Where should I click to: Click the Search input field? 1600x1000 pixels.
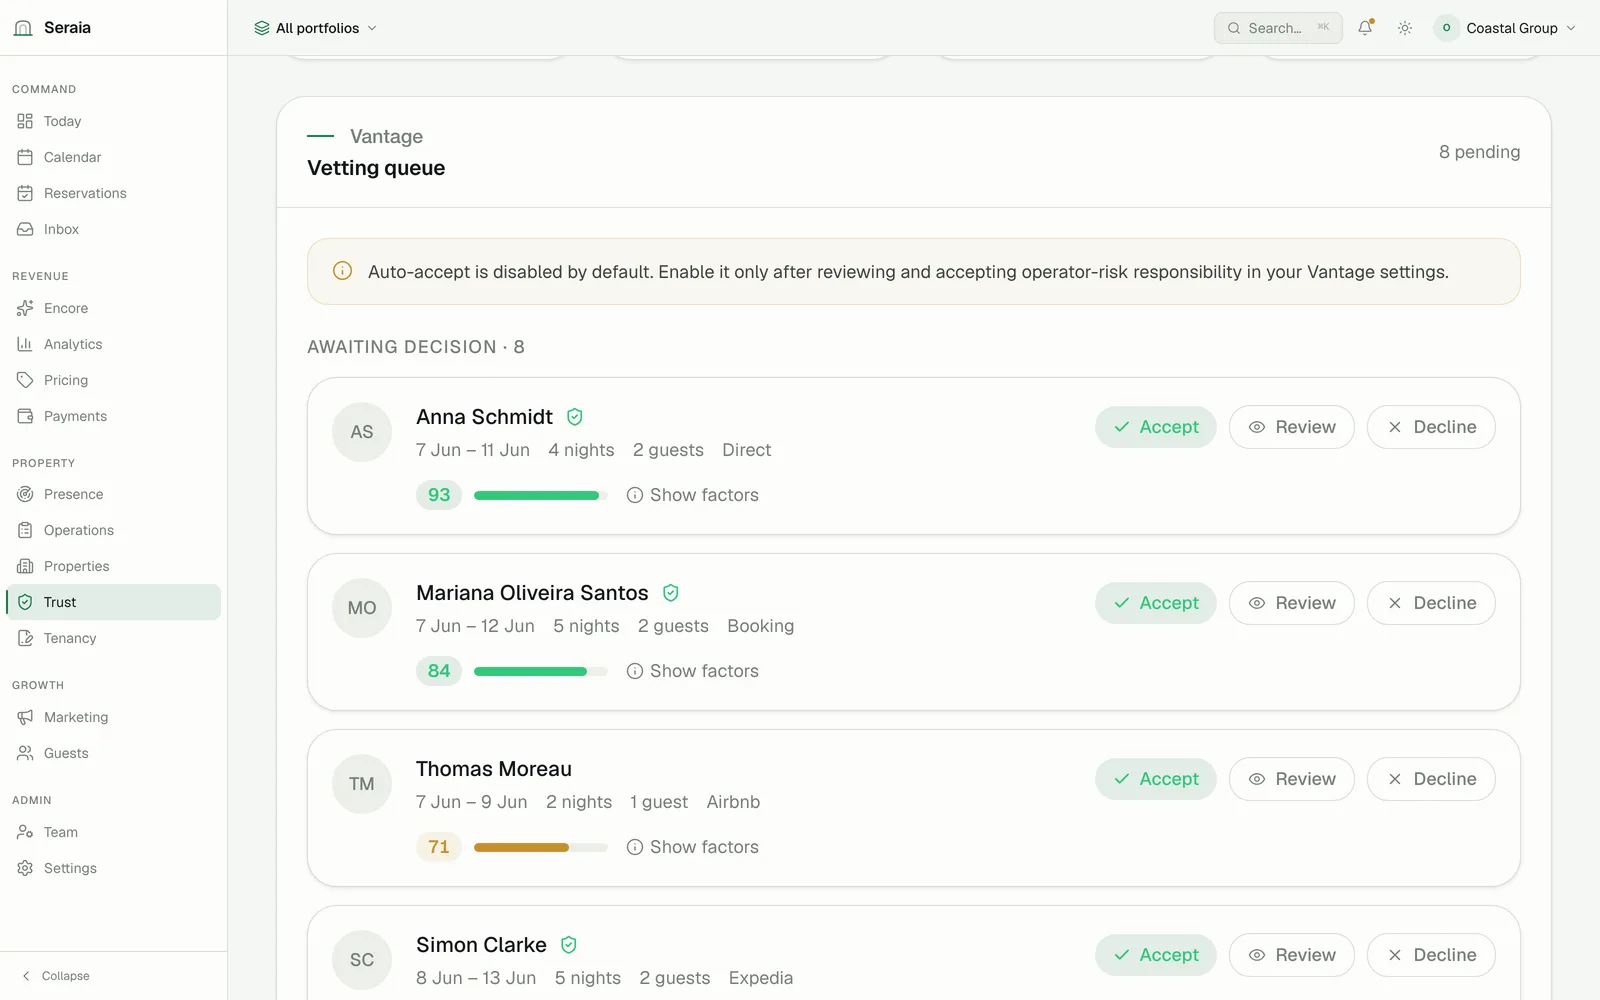[1278, 28]
